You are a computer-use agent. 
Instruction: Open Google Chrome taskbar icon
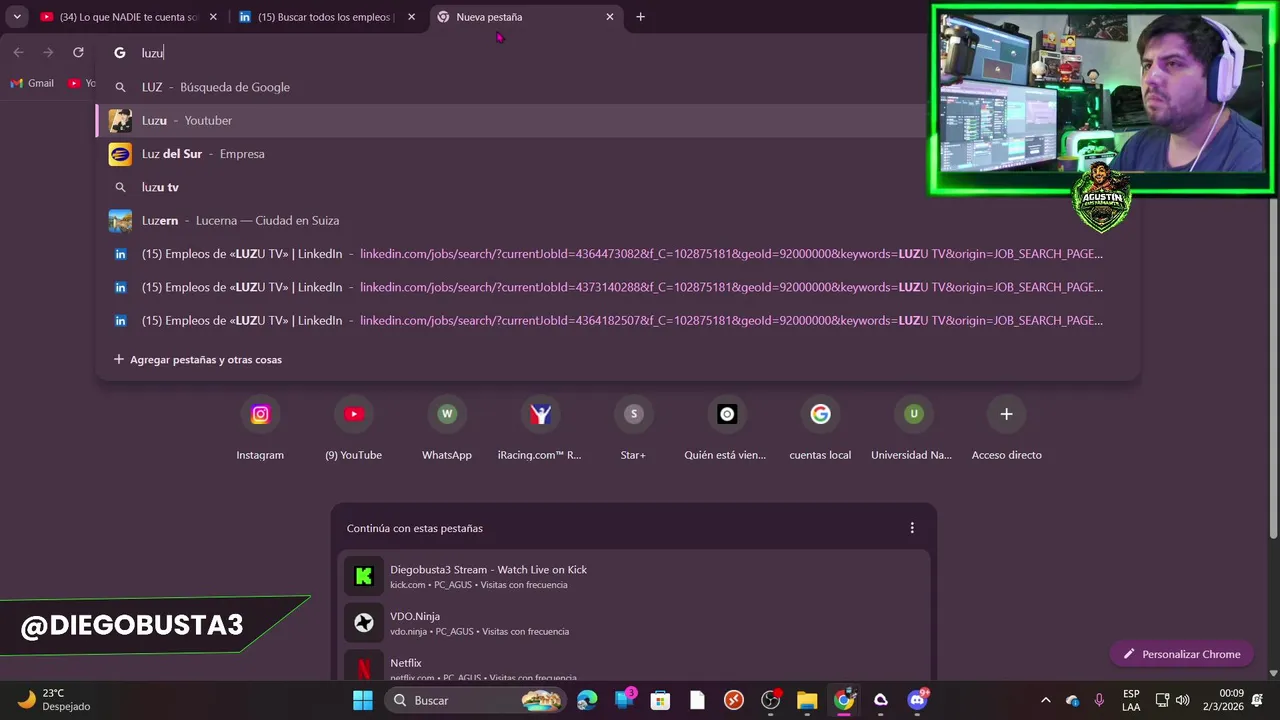tap(844, 700)
